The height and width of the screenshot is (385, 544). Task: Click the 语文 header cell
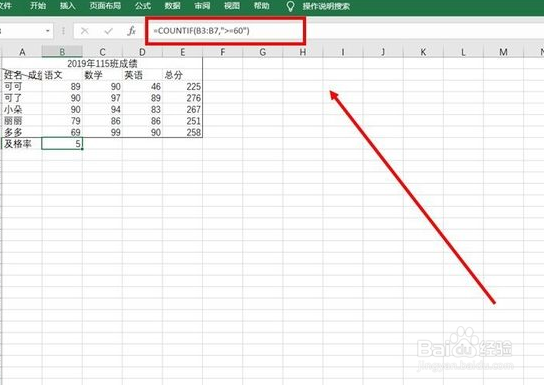[x=62, y=75]
